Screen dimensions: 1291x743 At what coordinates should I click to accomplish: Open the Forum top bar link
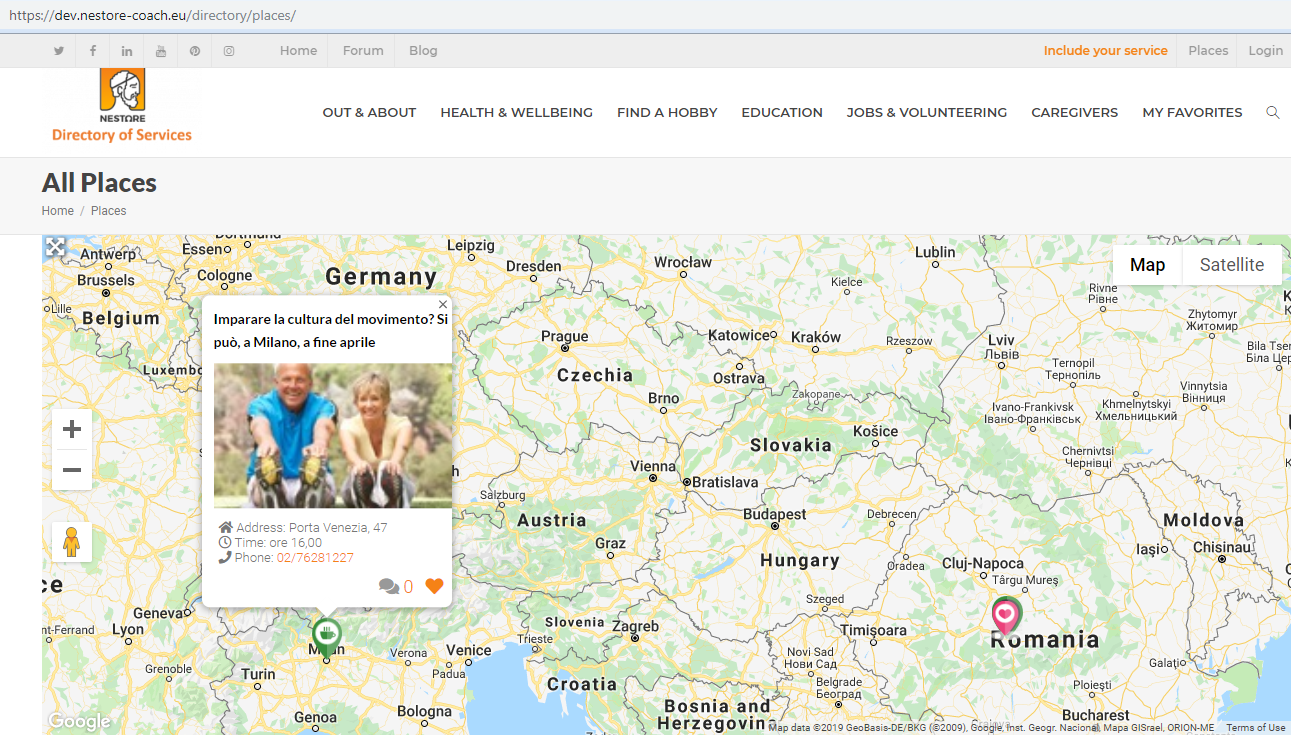[363, 51]
